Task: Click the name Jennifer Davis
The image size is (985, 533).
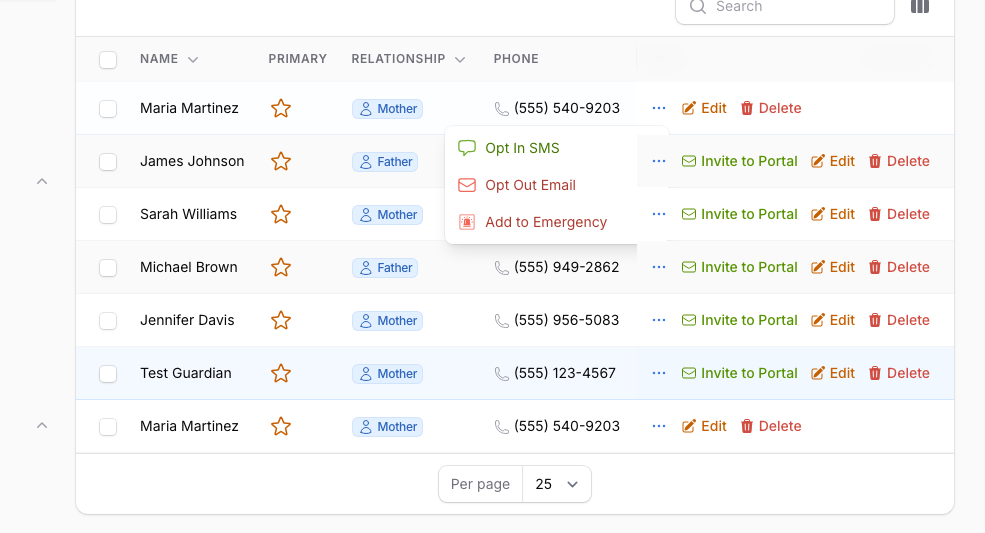Action: (187, 320)
